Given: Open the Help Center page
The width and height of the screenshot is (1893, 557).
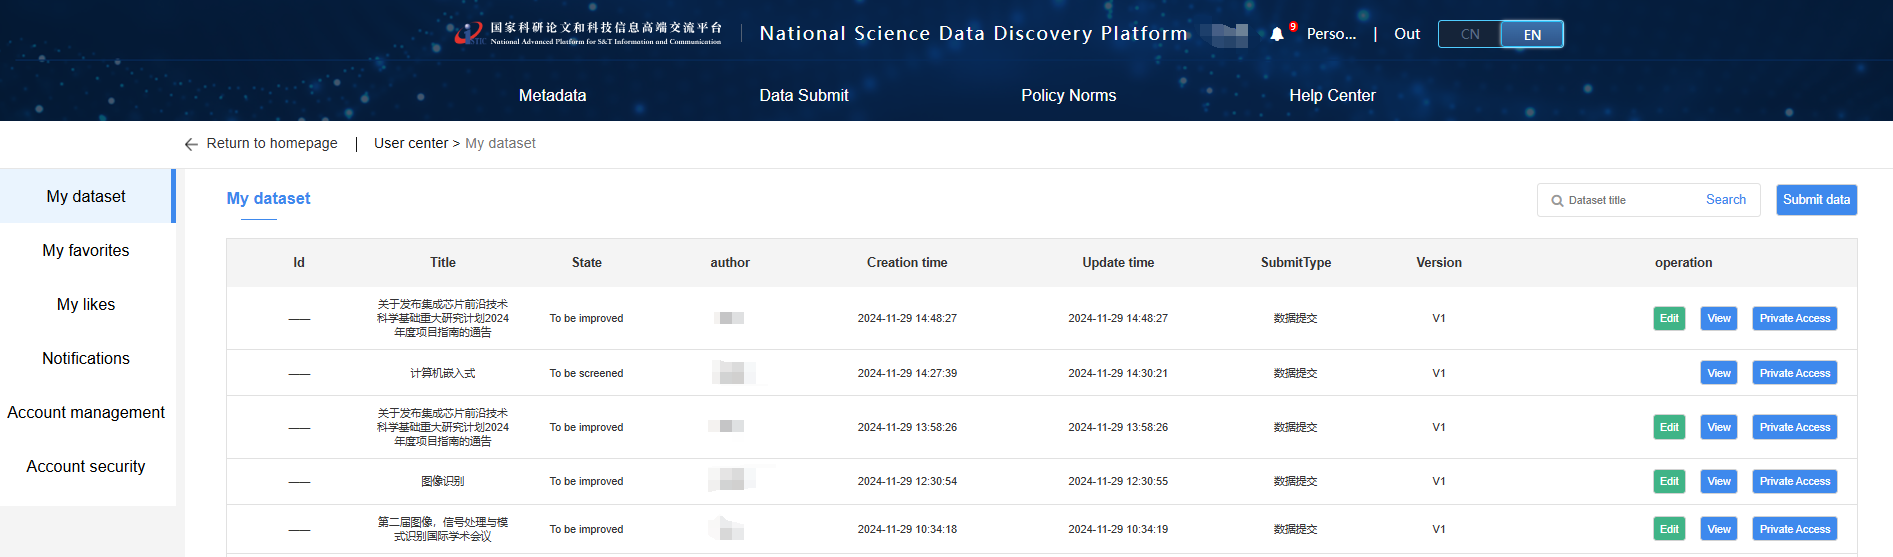Looking at the screenshot, I should 1332,96.
